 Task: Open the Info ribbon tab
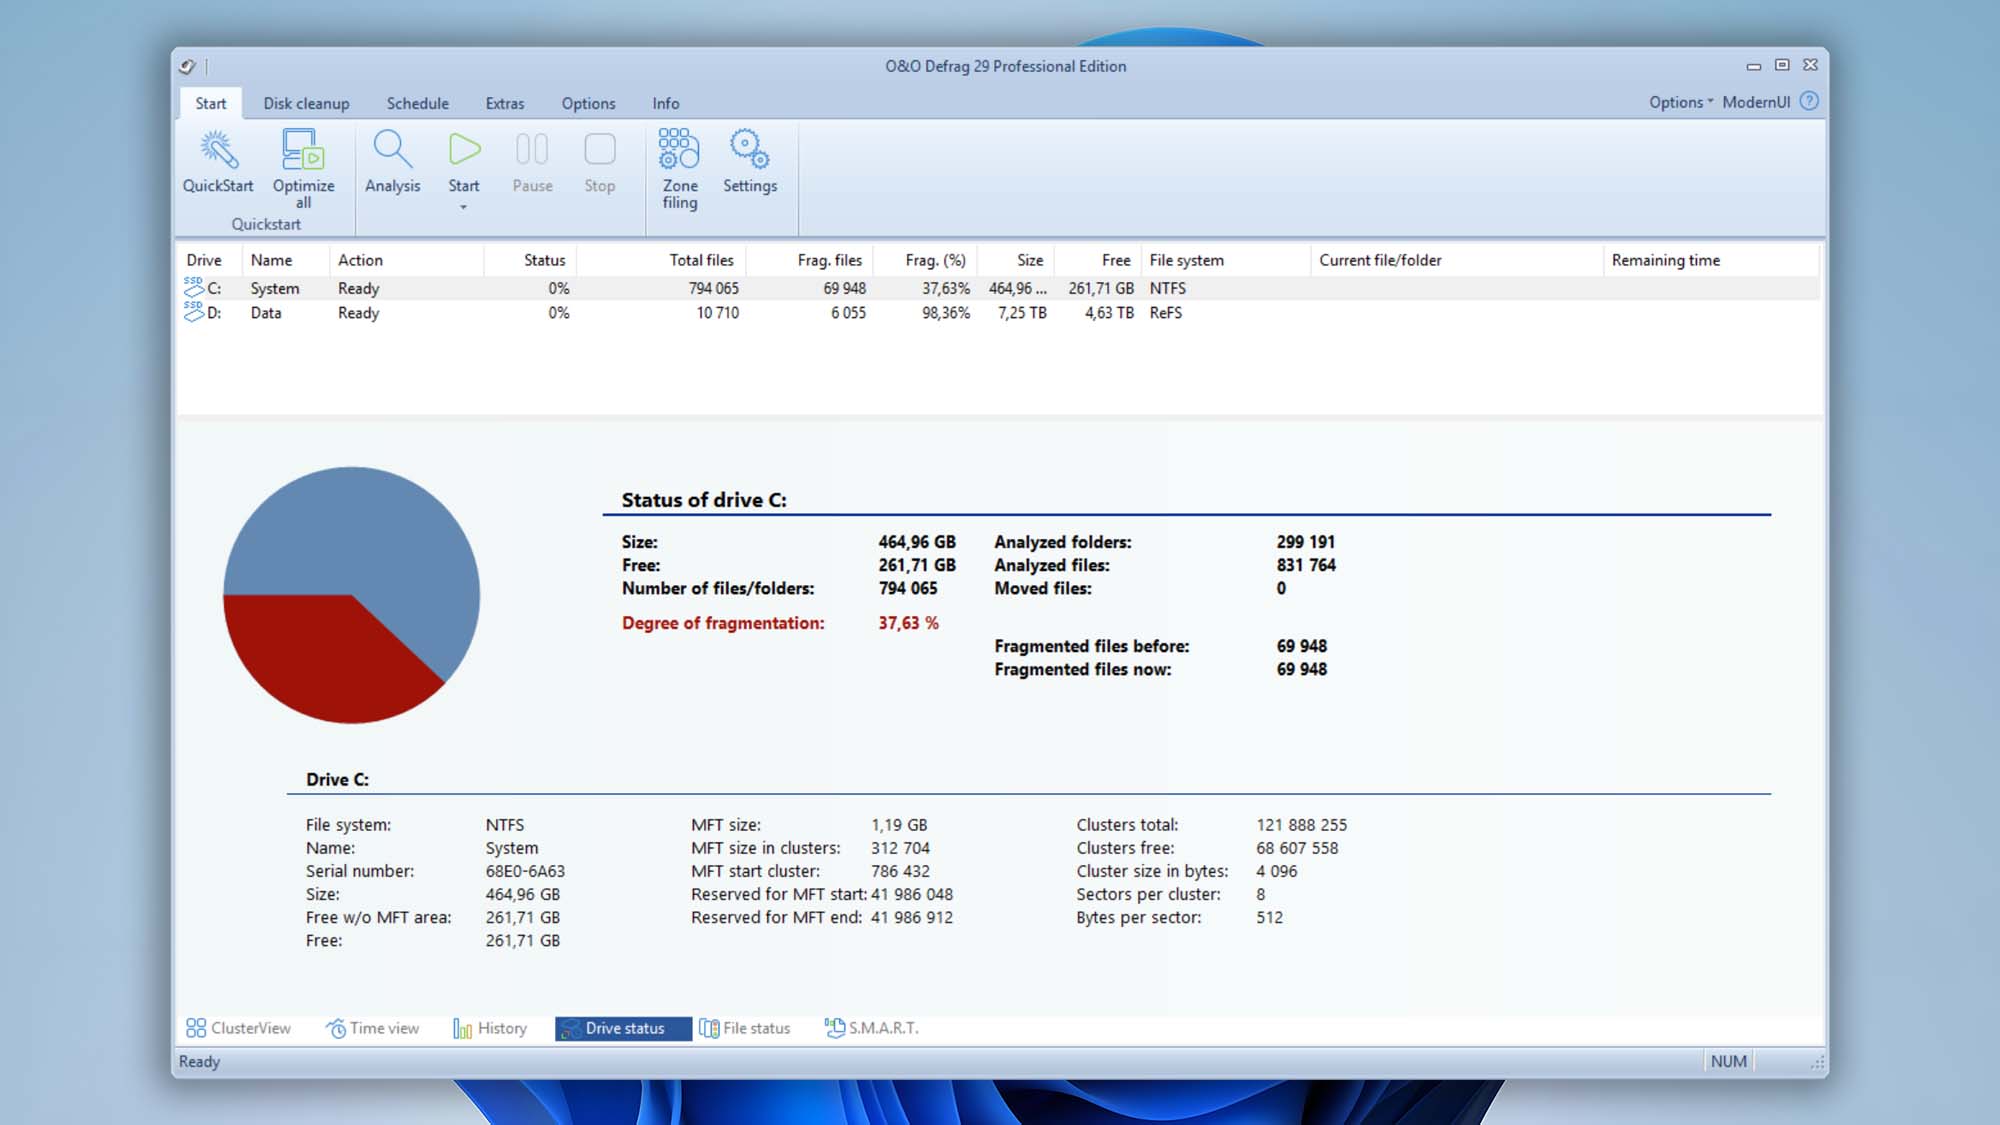coord(665,103)
